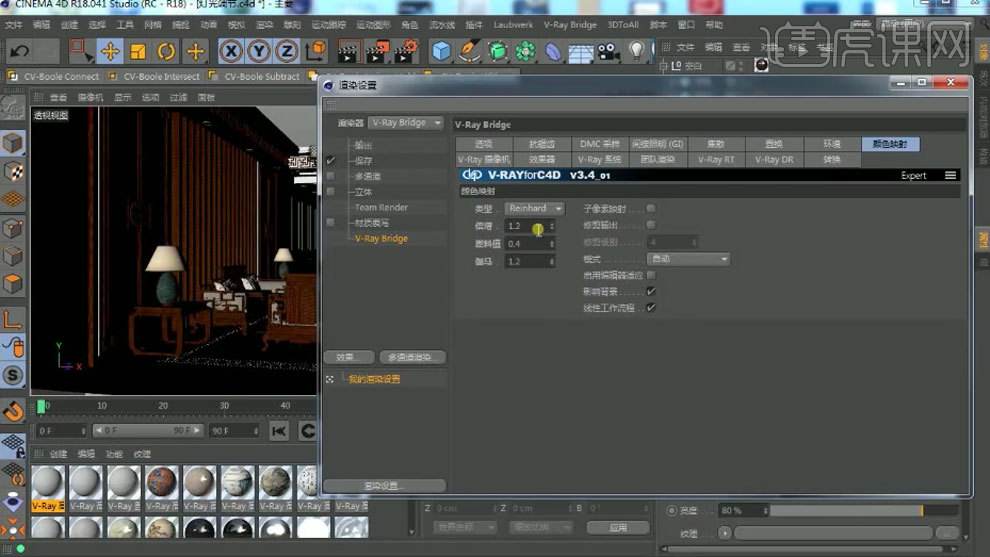
Task: Click the blue Cube primitive icon
Action: pos(441,51)
